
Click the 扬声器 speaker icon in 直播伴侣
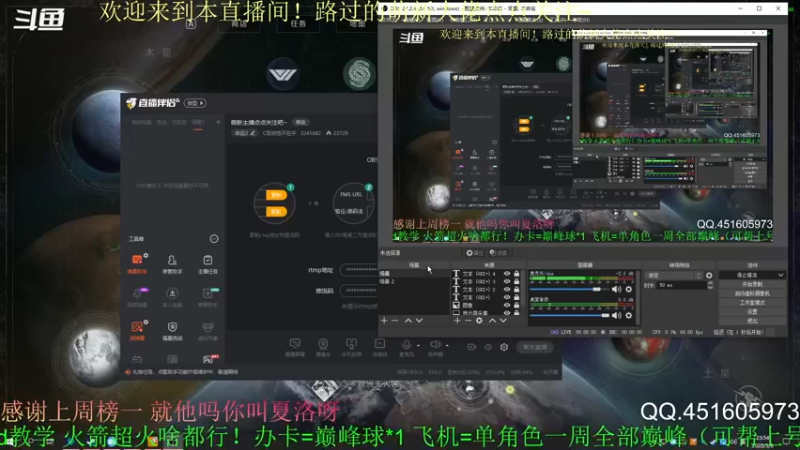435,346
